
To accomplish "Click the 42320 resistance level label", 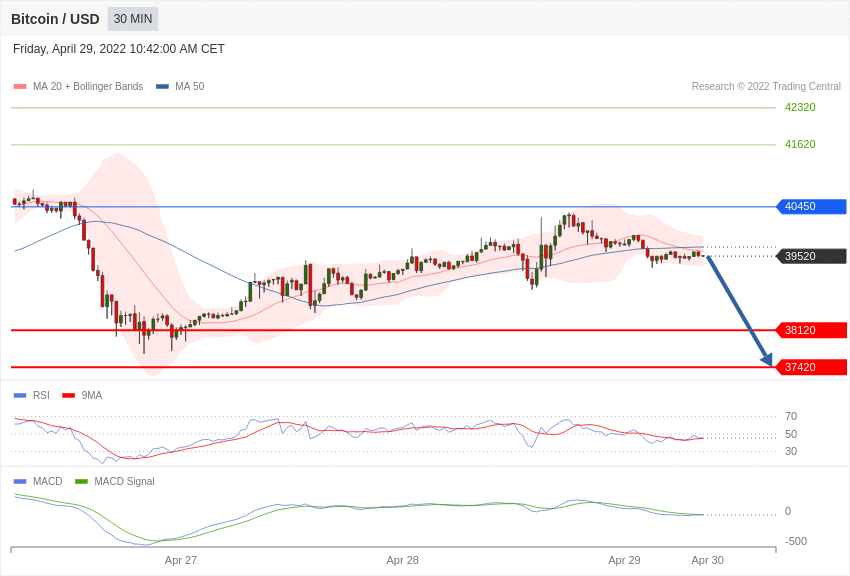I will 800,107.
